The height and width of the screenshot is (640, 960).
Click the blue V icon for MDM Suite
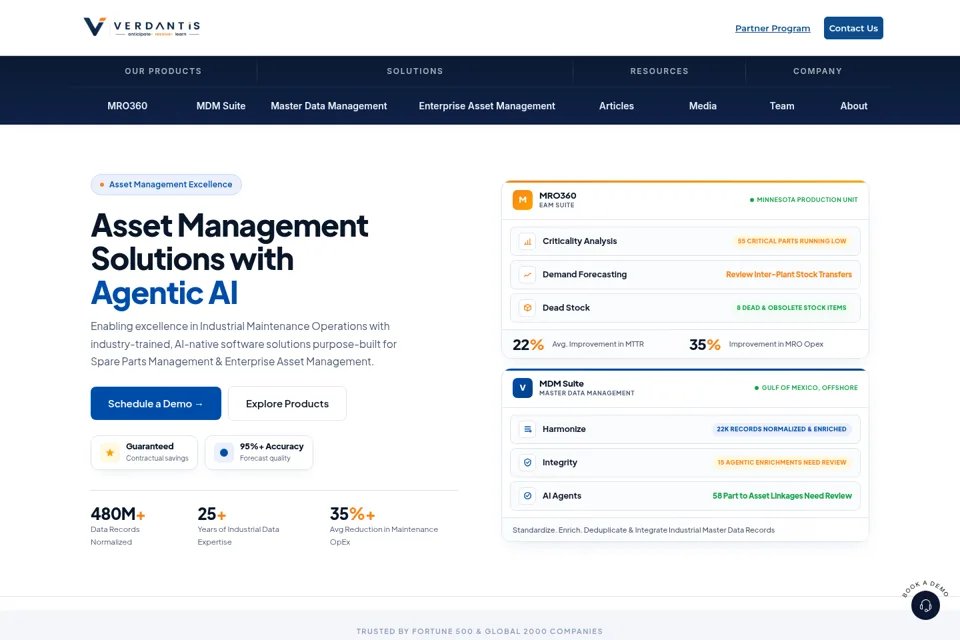(x=522, y=388)
